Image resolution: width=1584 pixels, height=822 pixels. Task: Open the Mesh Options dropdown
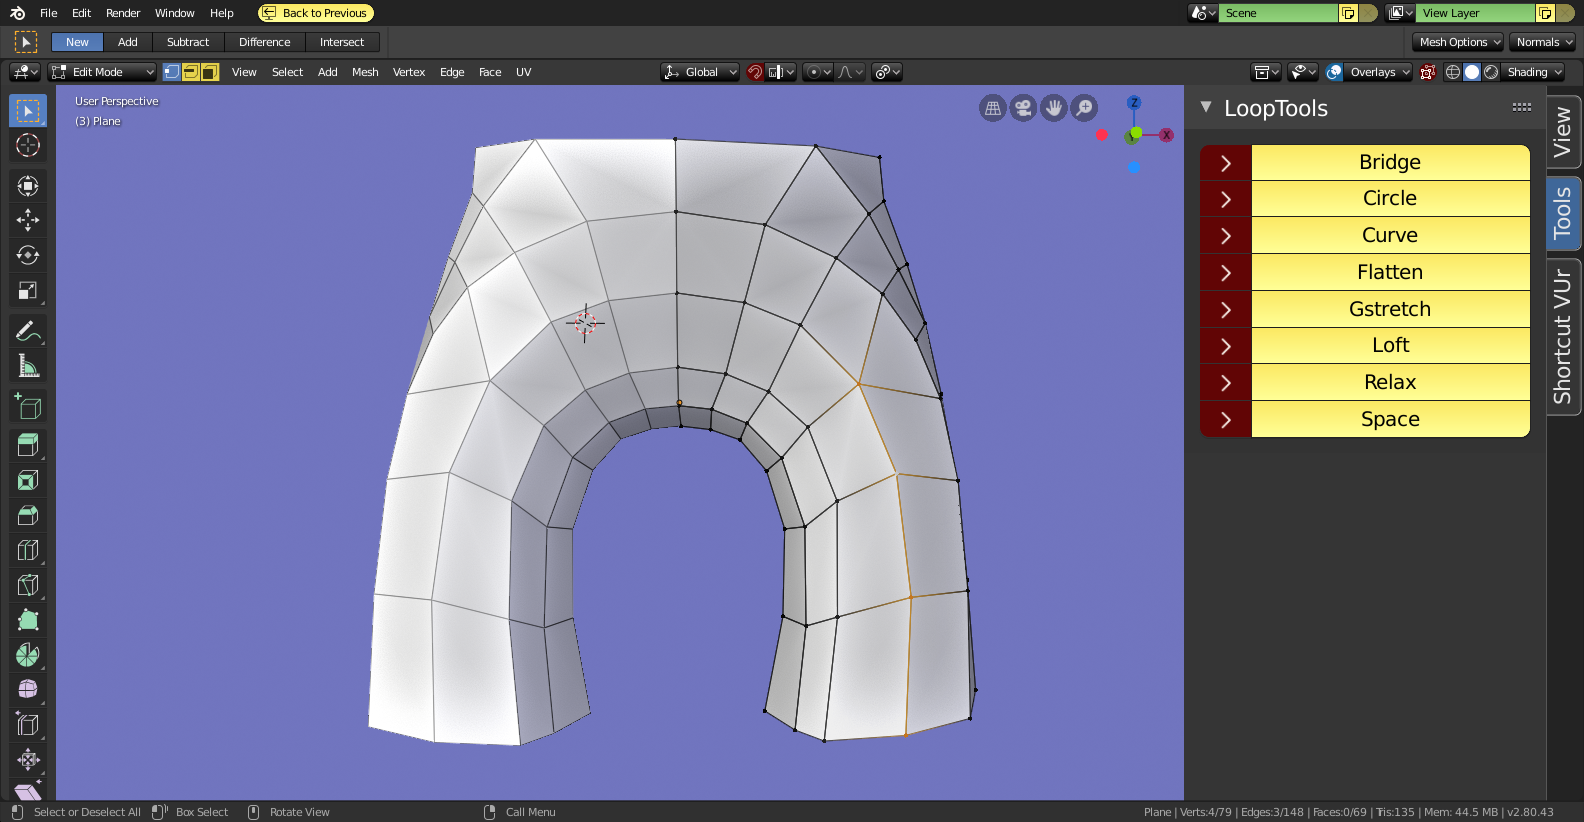[x=1458, y=42]
